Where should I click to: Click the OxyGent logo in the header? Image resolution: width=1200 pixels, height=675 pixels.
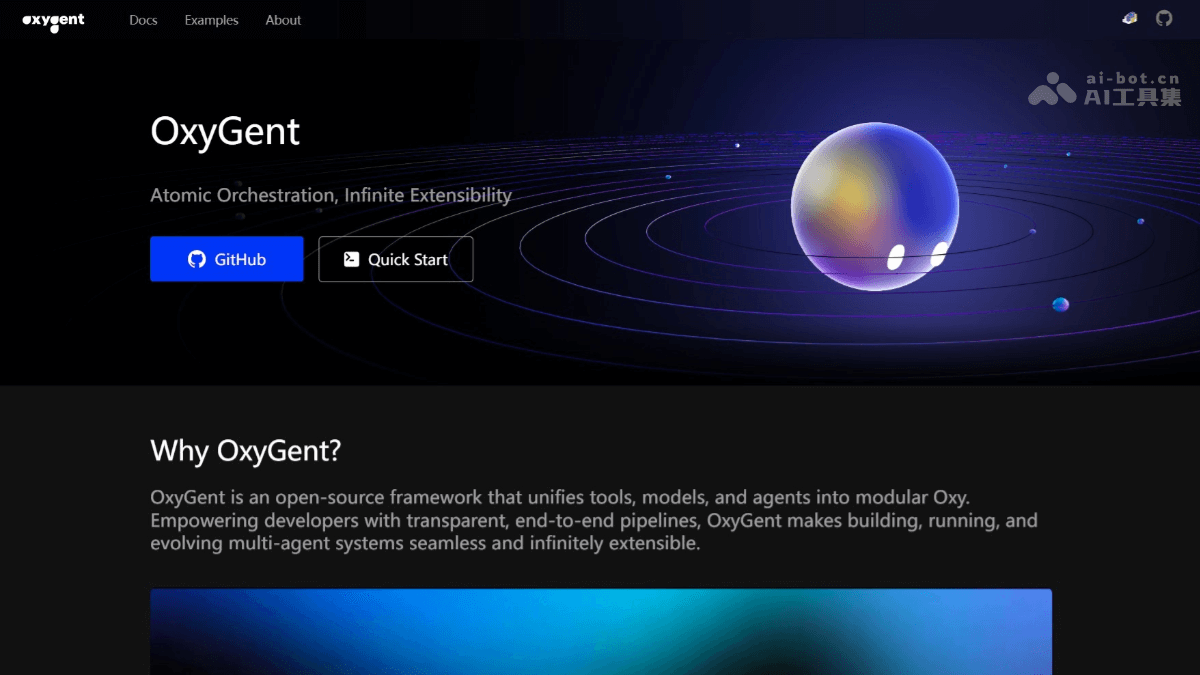click(55, 20)
